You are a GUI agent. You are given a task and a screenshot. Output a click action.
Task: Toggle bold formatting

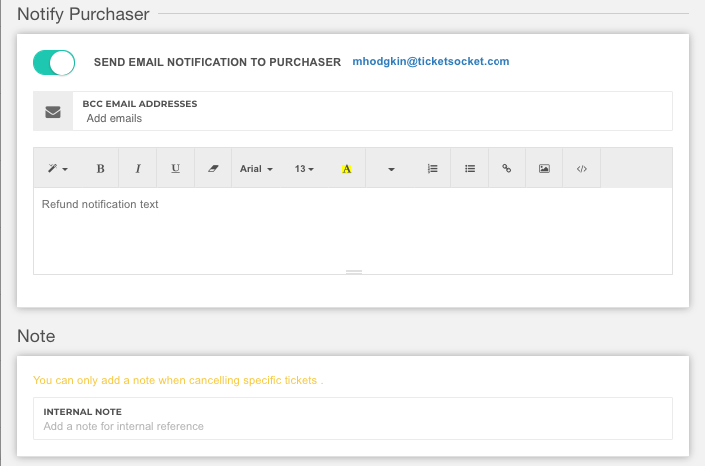[x=100, y=169]
